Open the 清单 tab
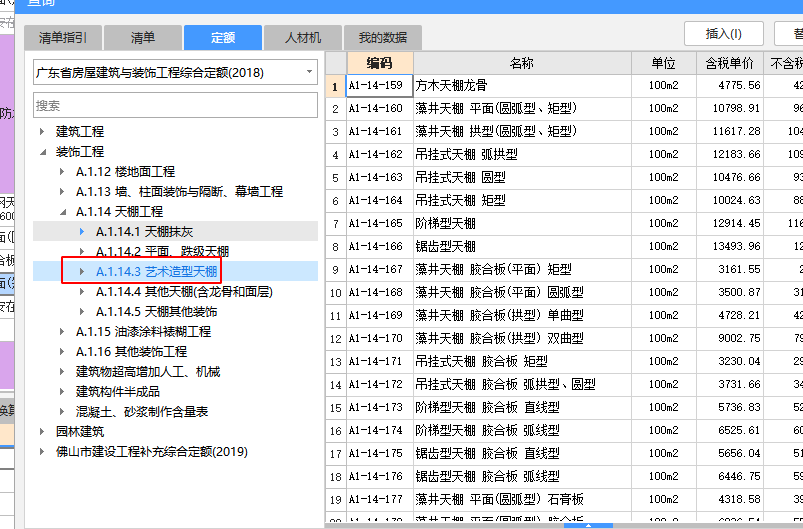Image resolution: width=803 pixels, height=529 pixels. pos(143,37)
